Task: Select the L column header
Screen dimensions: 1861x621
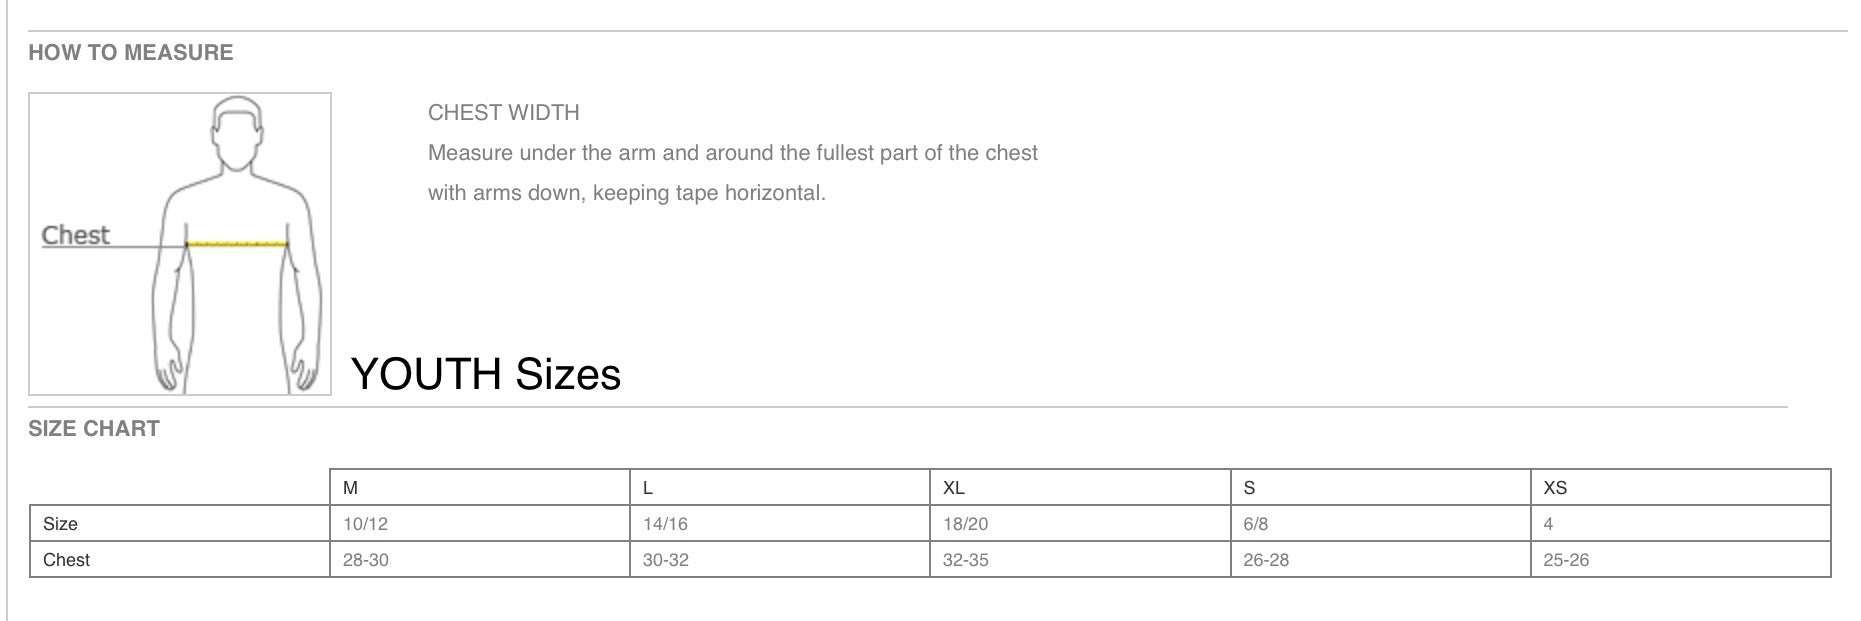Action: tap(780, 487)
